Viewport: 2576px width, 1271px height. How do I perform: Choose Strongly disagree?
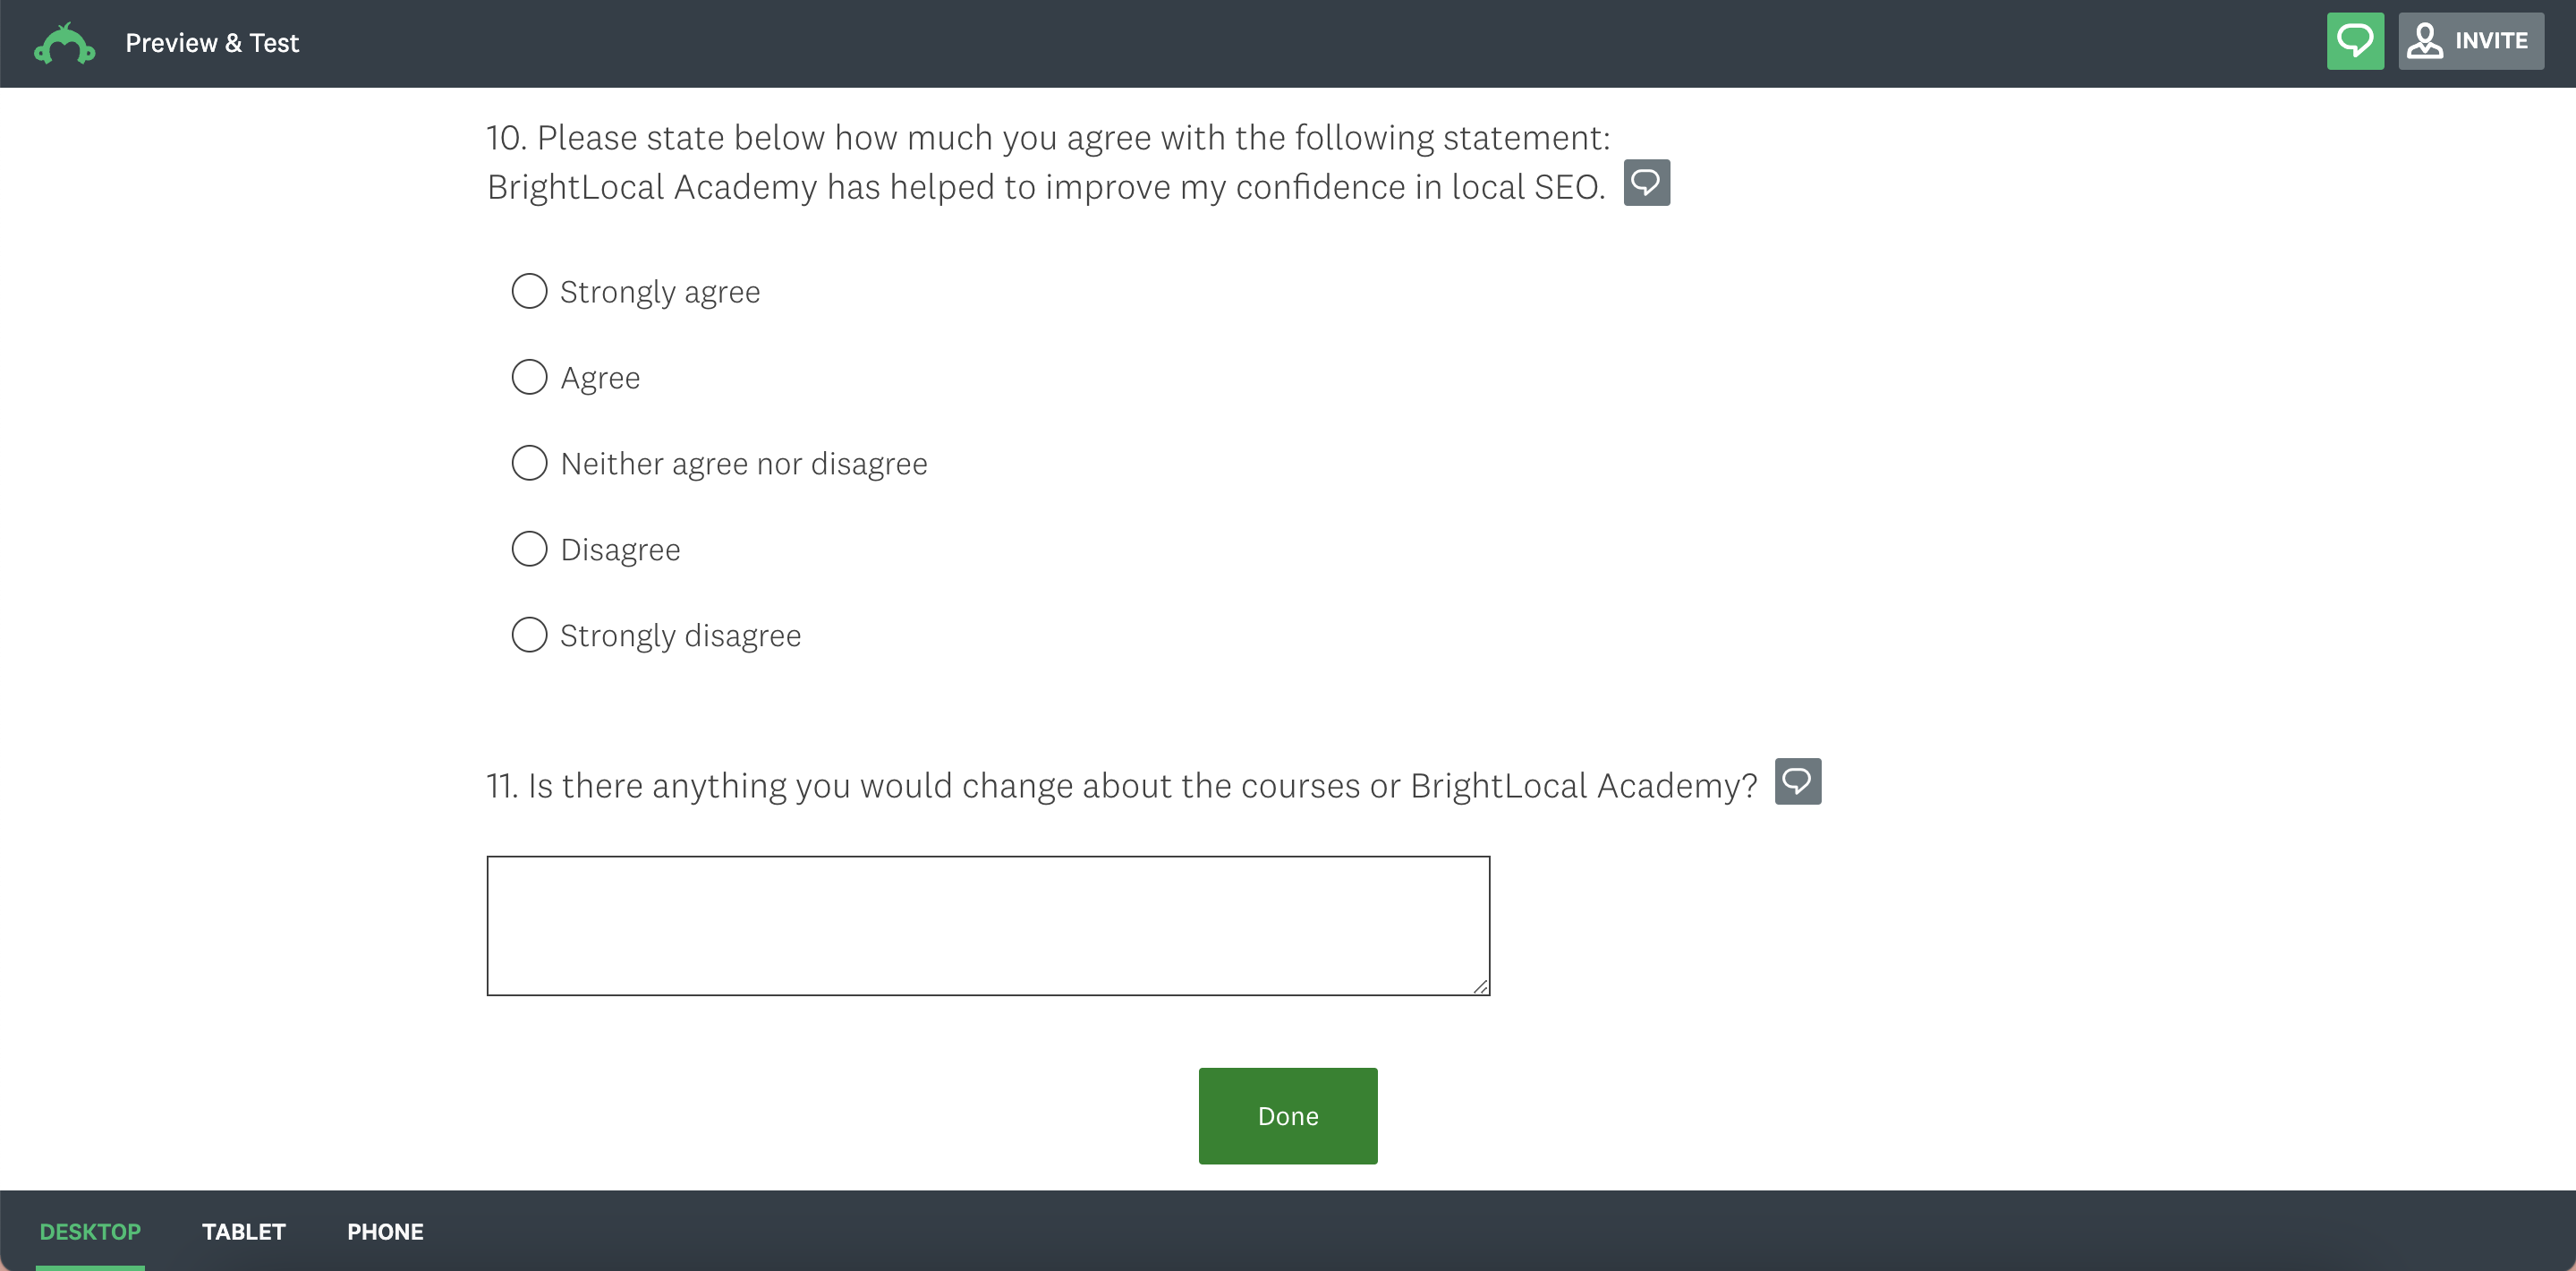coord(529,634)
